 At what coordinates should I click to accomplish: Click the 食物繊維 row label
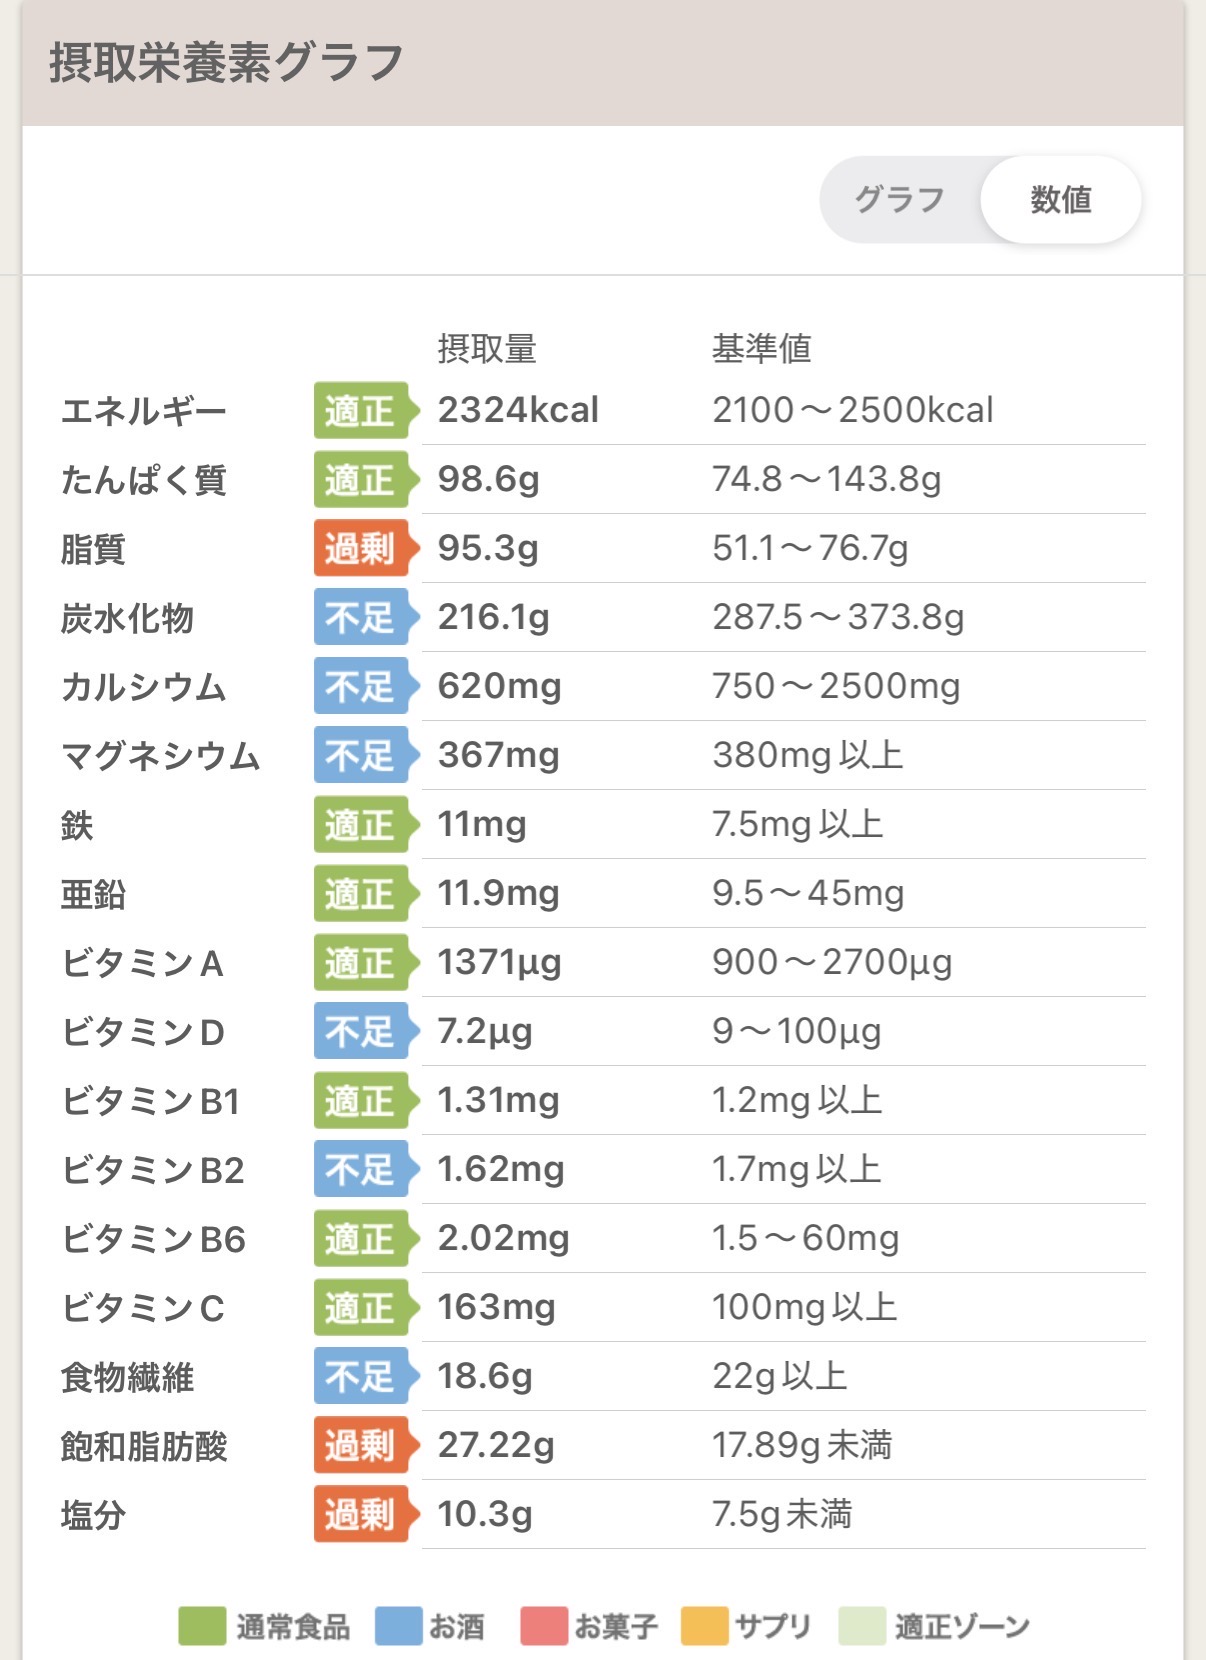(127, 1377)
